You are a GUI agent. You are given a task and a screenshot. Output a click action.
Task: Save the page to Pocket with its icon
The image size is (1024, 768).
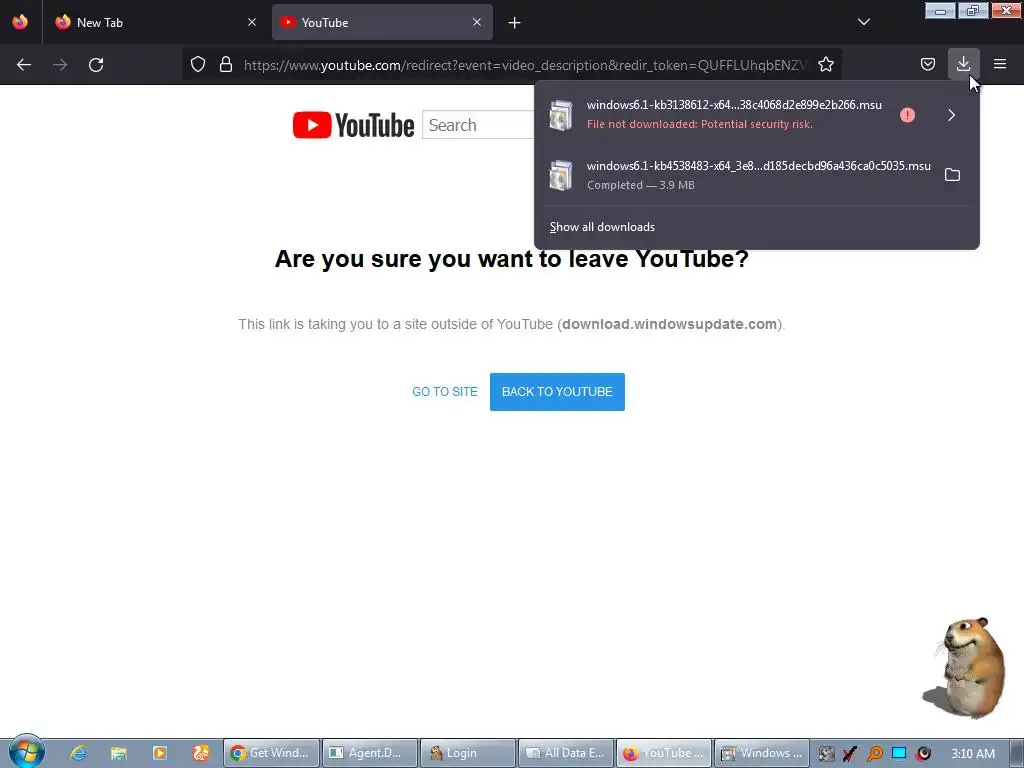tap(928, 64)
